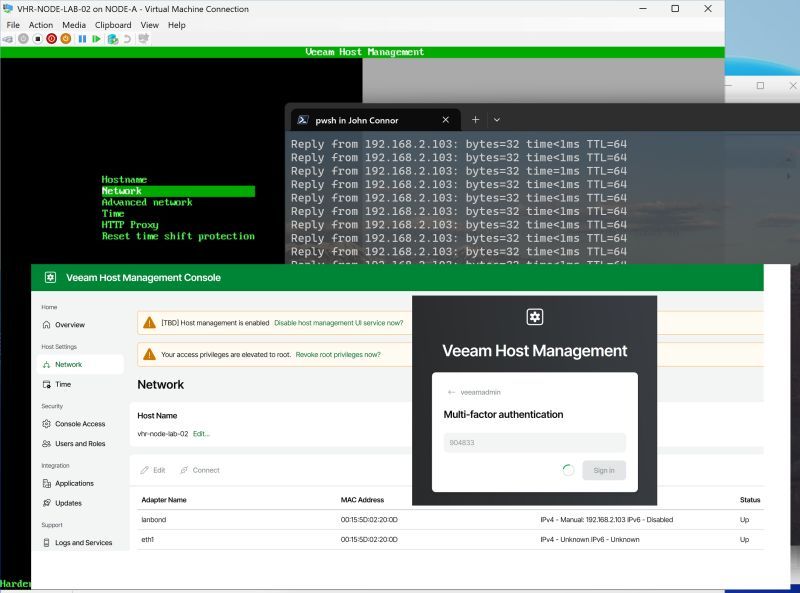Click the orange Save state toolbar icon
This screenshot has width=800, height=593.
tap(66, 39)
